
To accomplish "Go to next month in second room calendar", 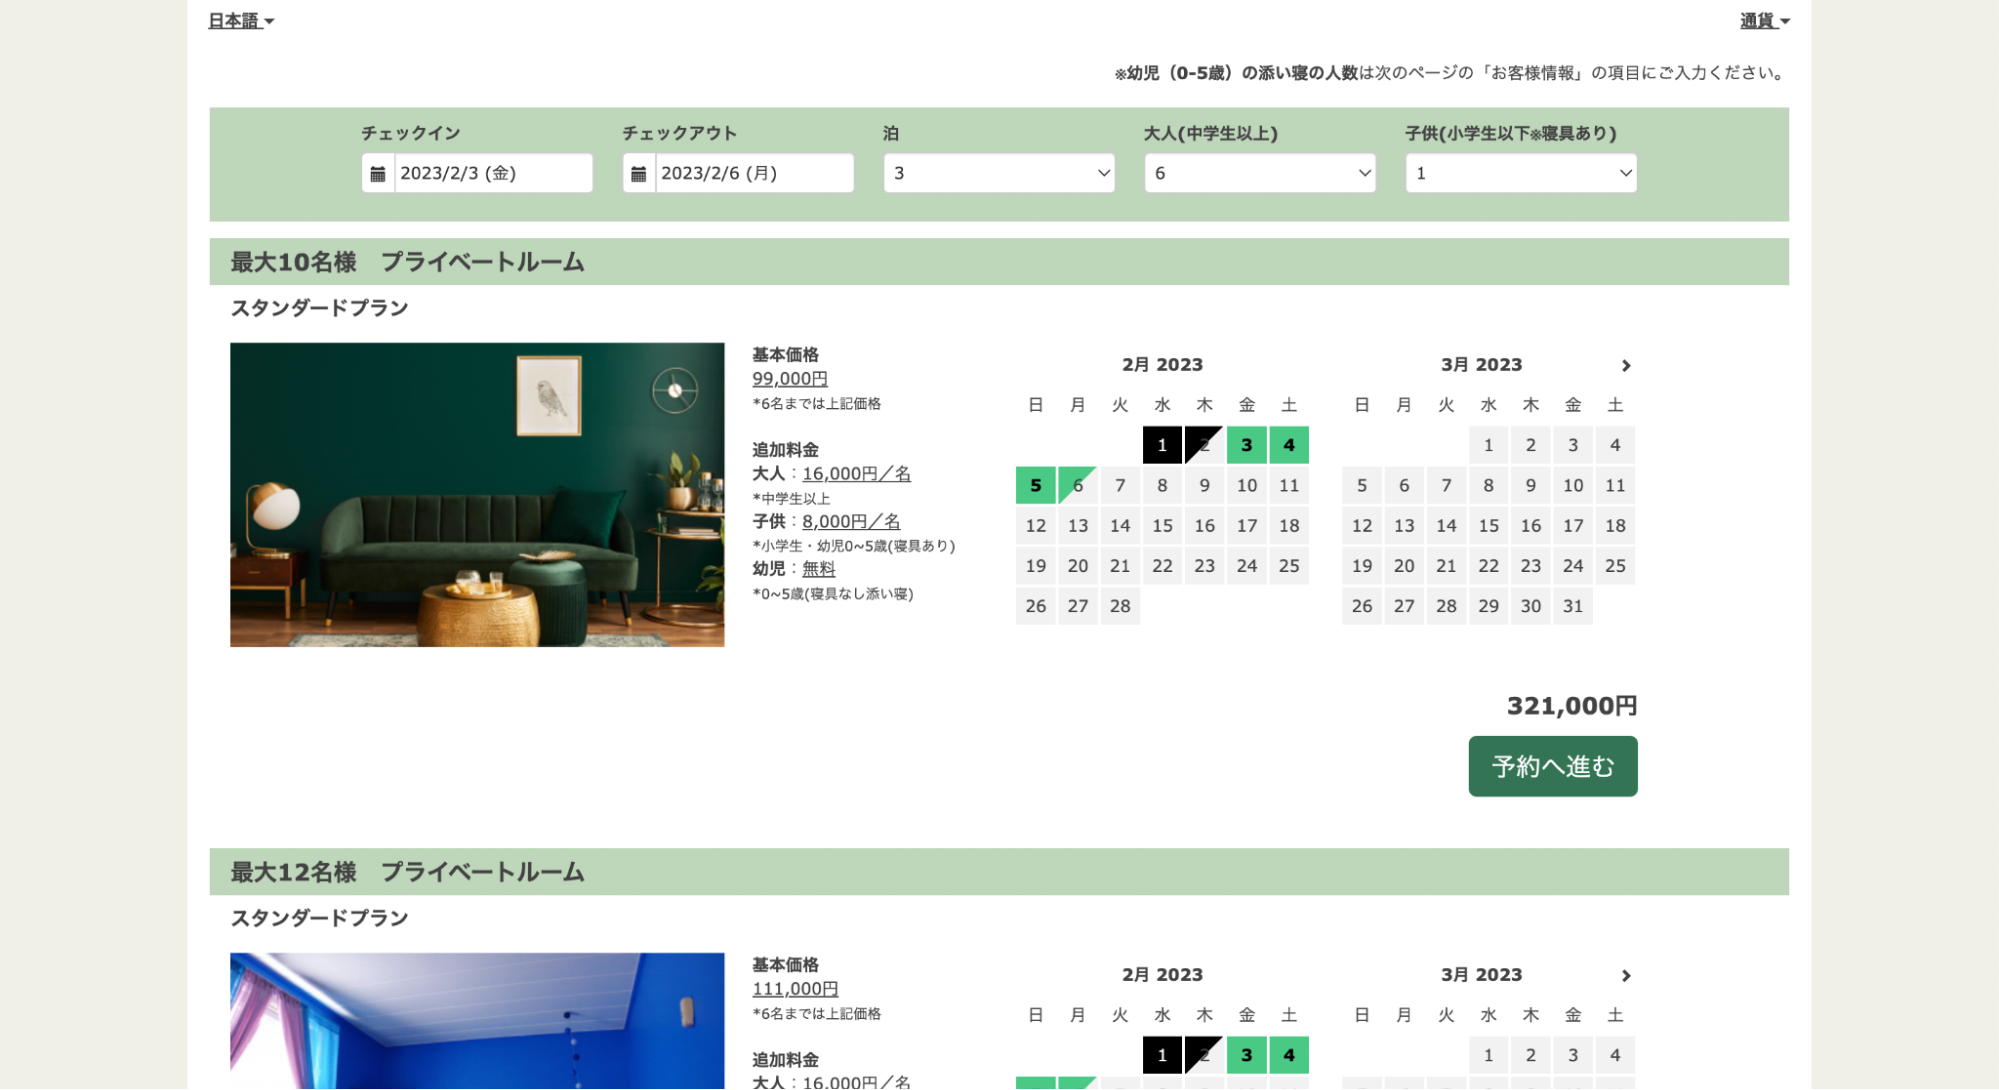I will tap(1626, 976).
